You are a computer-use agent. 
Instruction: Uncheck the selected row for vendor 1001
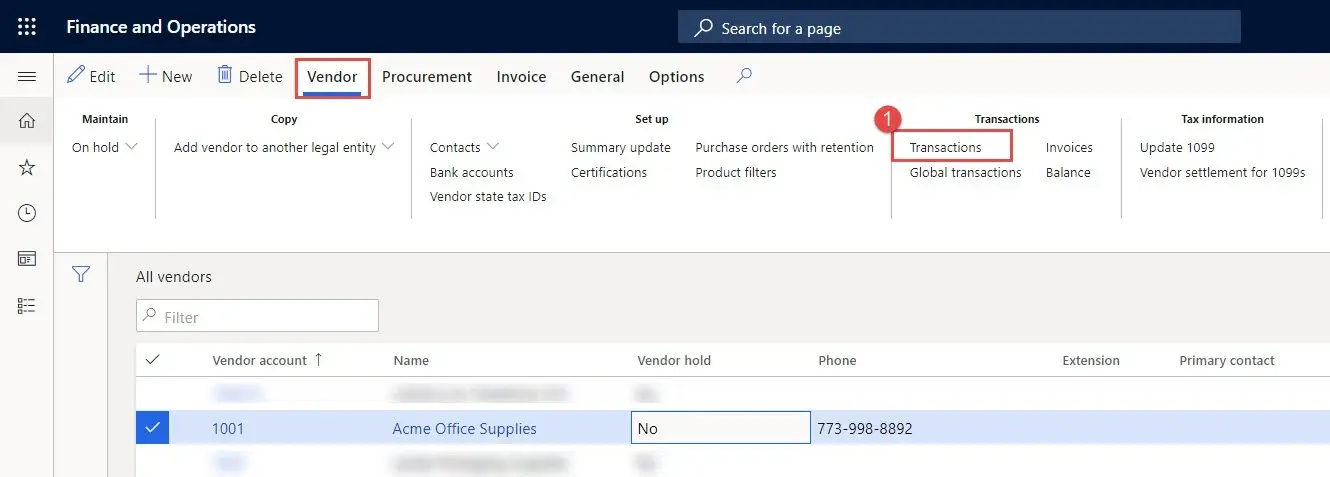[153, 428]
